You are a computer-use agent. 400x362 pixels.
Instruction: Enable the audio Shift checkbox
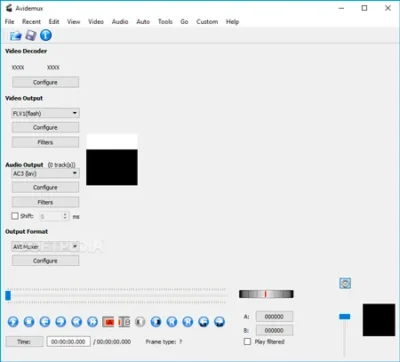coord(15,216)
